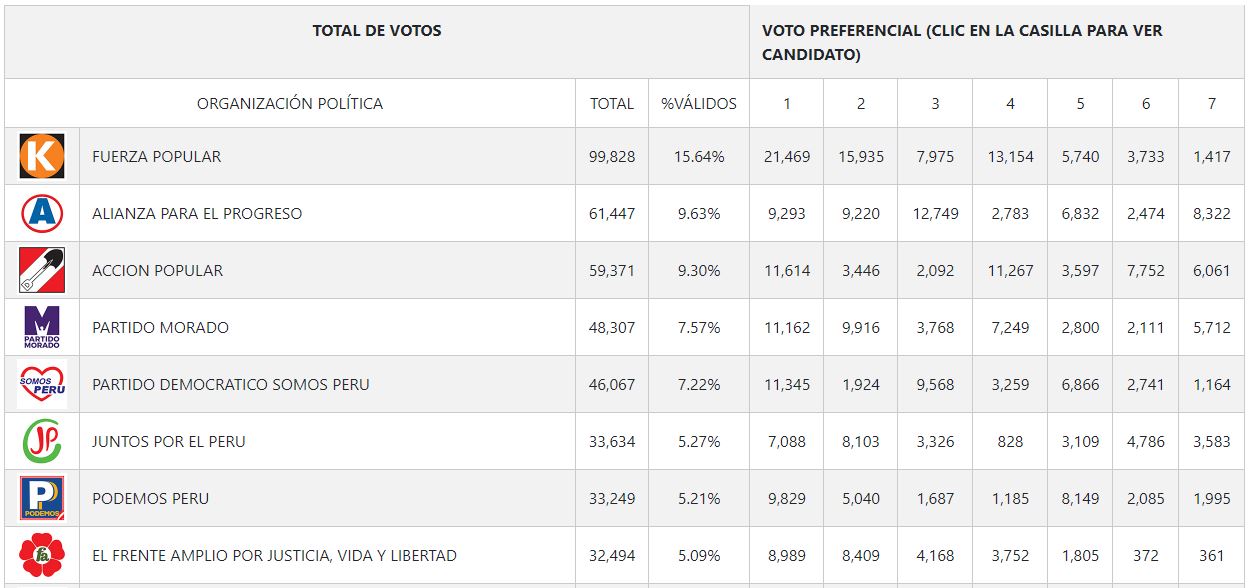Screen dimensions: 1251x588
Task: Click the PARTIDO MORADO party name
Action: [161, 327]
